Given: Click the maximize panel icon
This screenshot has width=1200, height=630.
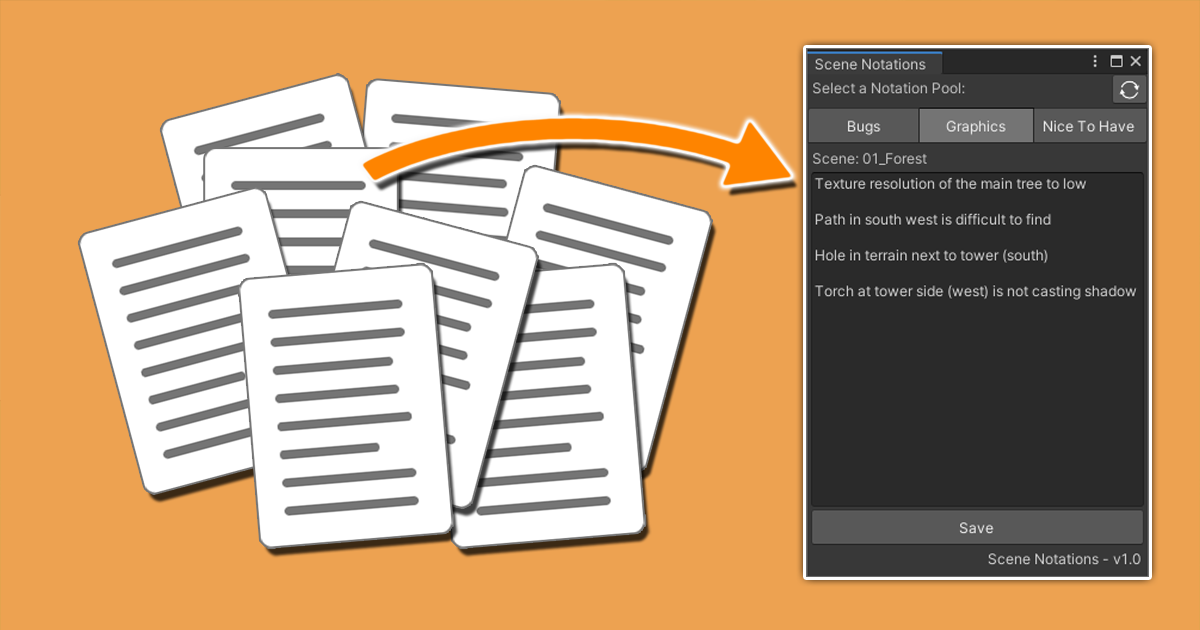Looking at the screenshot, I should [1116, 61].
